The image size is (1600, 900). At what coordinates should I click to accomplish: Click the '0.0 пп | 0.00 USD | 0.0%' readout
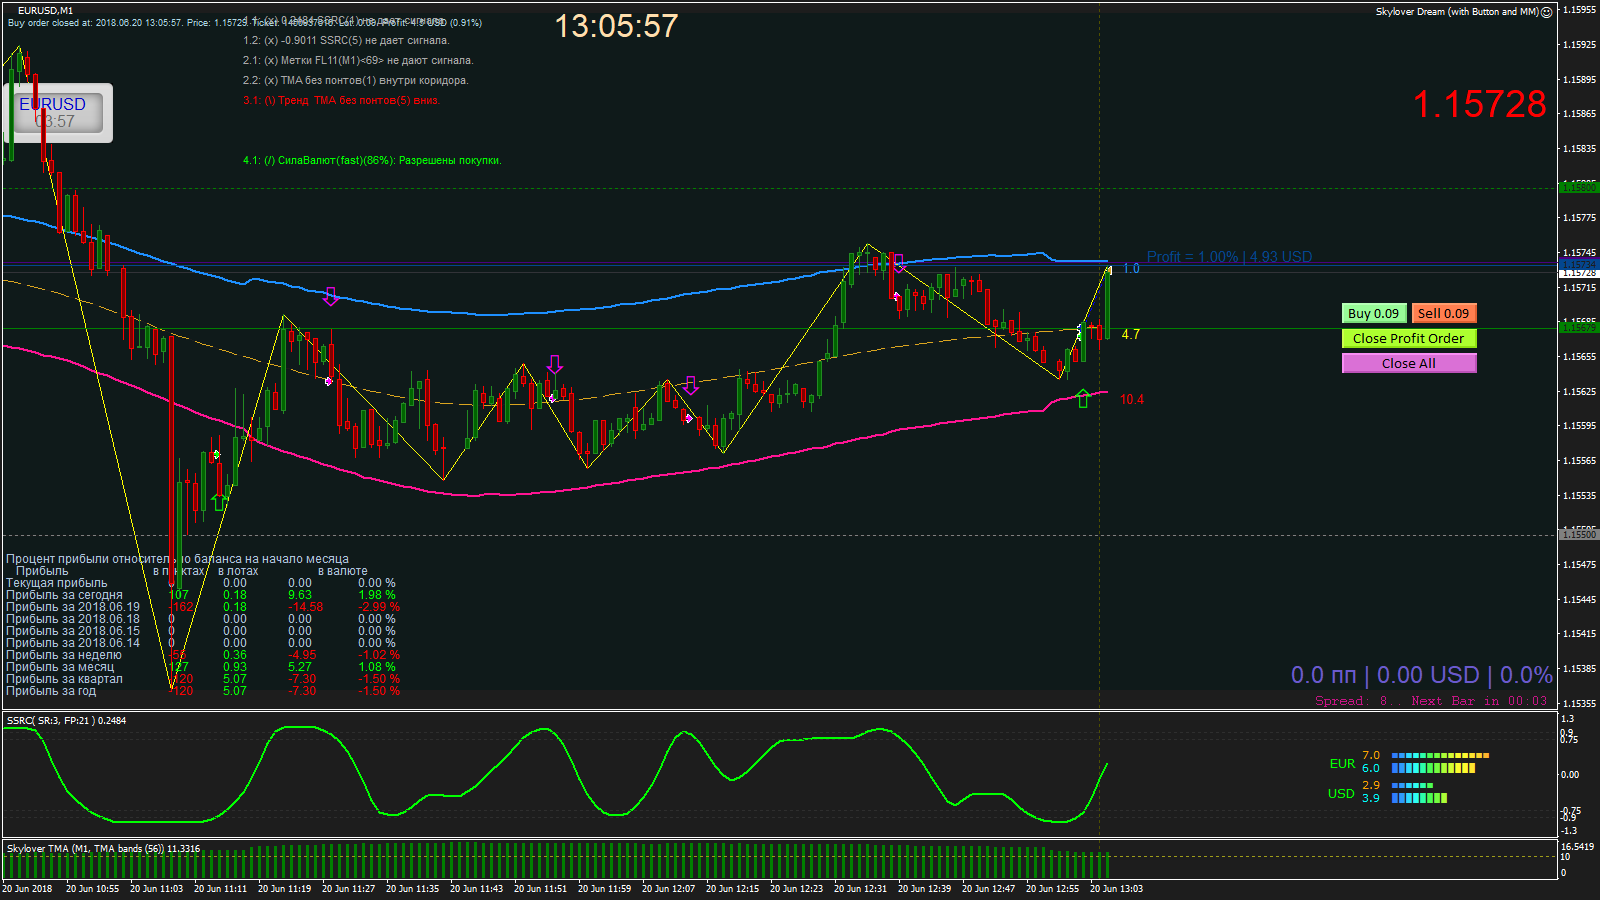pos(1421,675)
